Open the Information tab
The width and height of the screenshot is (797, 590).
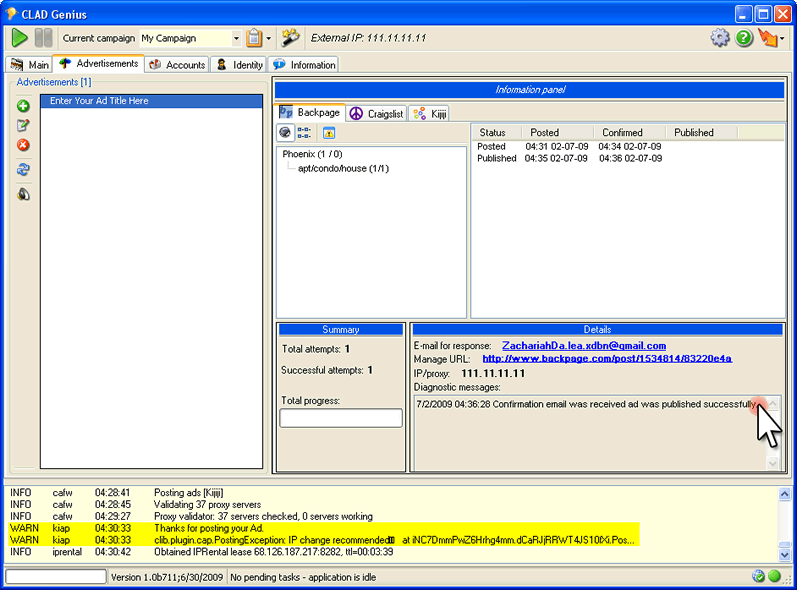303,65
